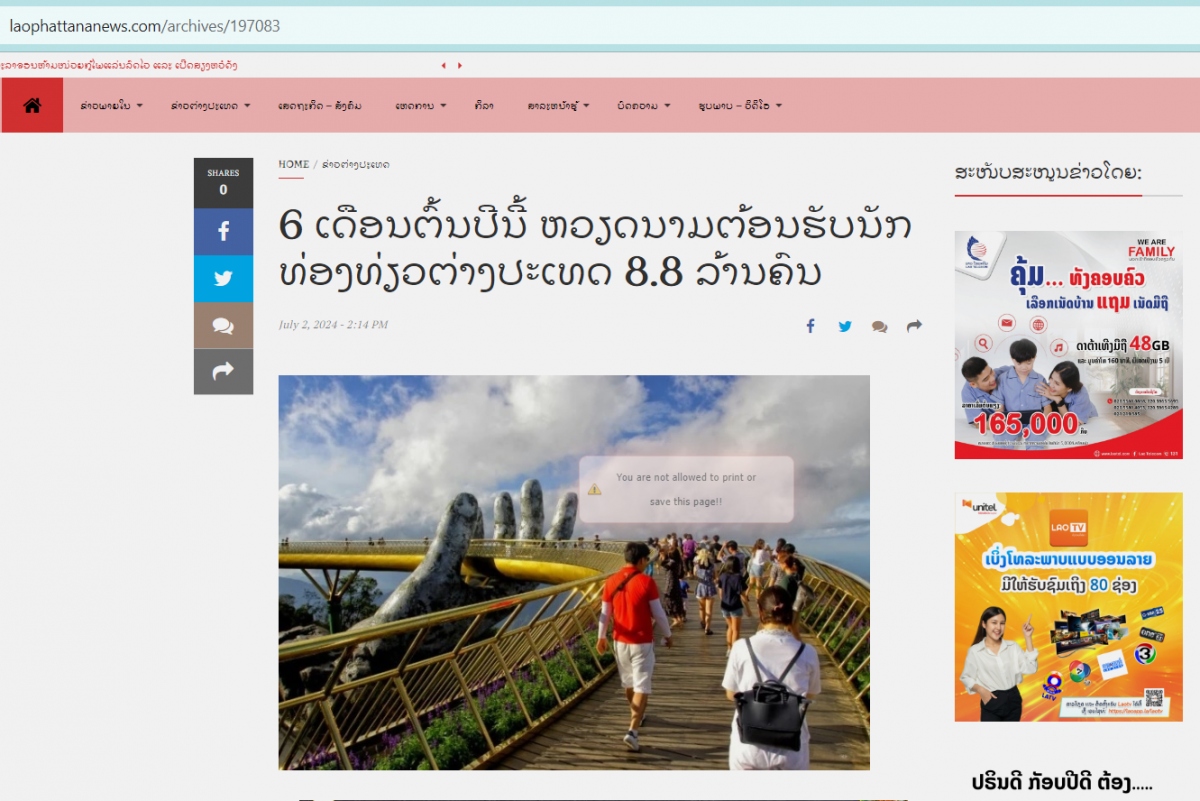Go to the Home icon in navigation bar
This screenshot has width=1200, height=801.
(32, 105)
